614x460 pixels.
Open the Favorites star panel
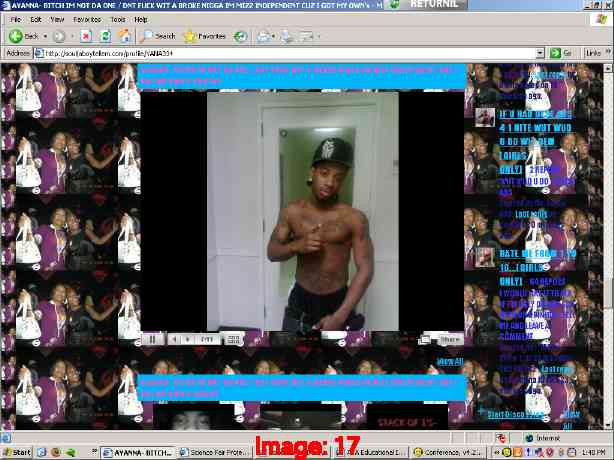pos(205,36)
